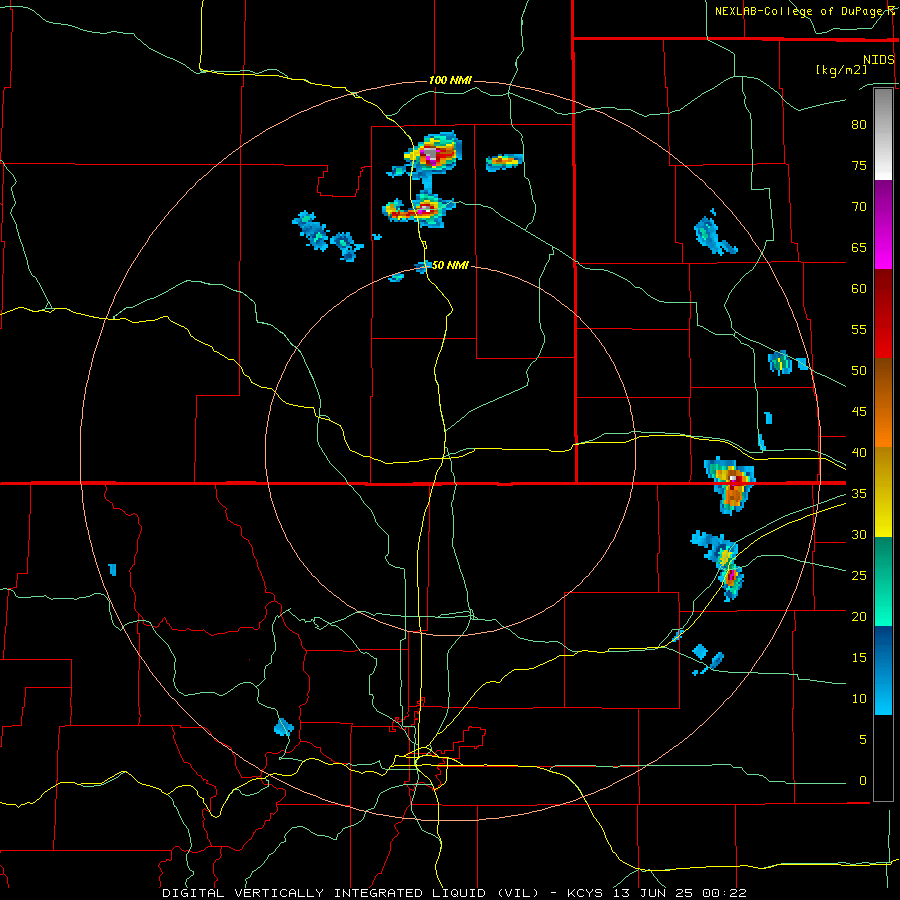This screenshot has height=900, width=900.
Task: Select the green segment of the color scale
Action: point(883,581)
